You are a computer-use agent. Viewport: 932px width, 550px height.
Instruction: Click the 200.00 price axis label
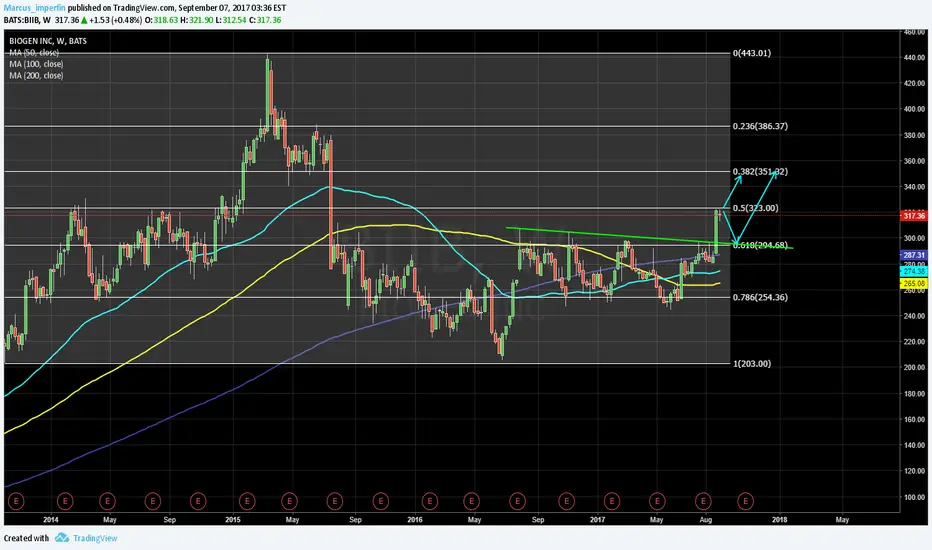click(x=914, y=367)
